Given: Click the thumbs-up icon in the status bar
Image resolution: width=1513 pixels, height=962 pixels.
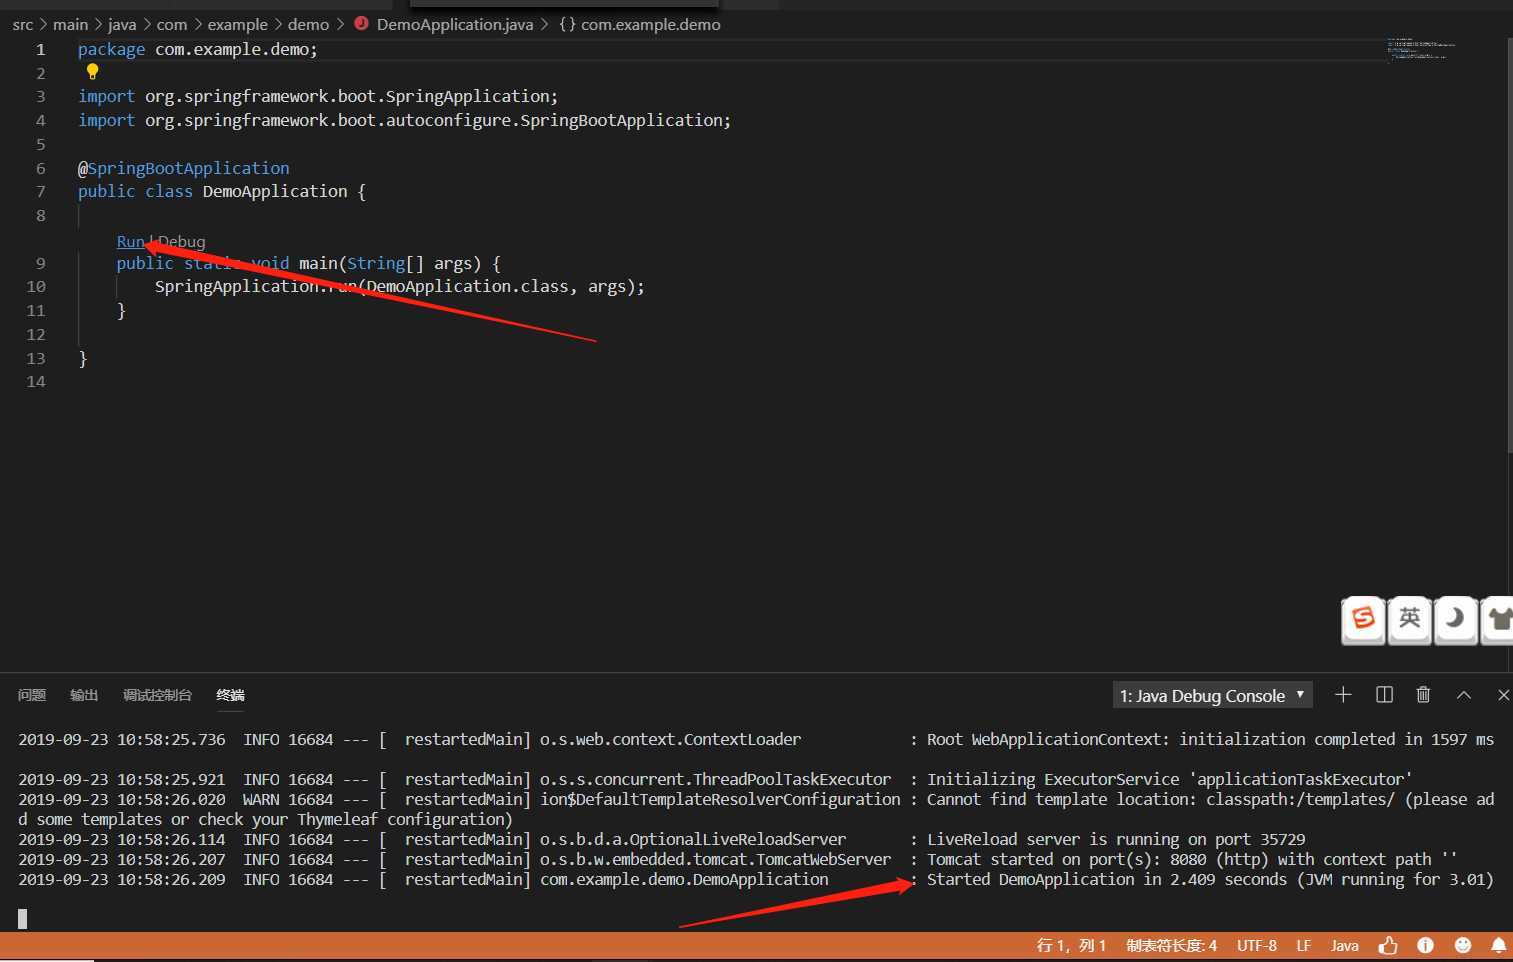Looking at the screenshot, I should coord(1388,945).
